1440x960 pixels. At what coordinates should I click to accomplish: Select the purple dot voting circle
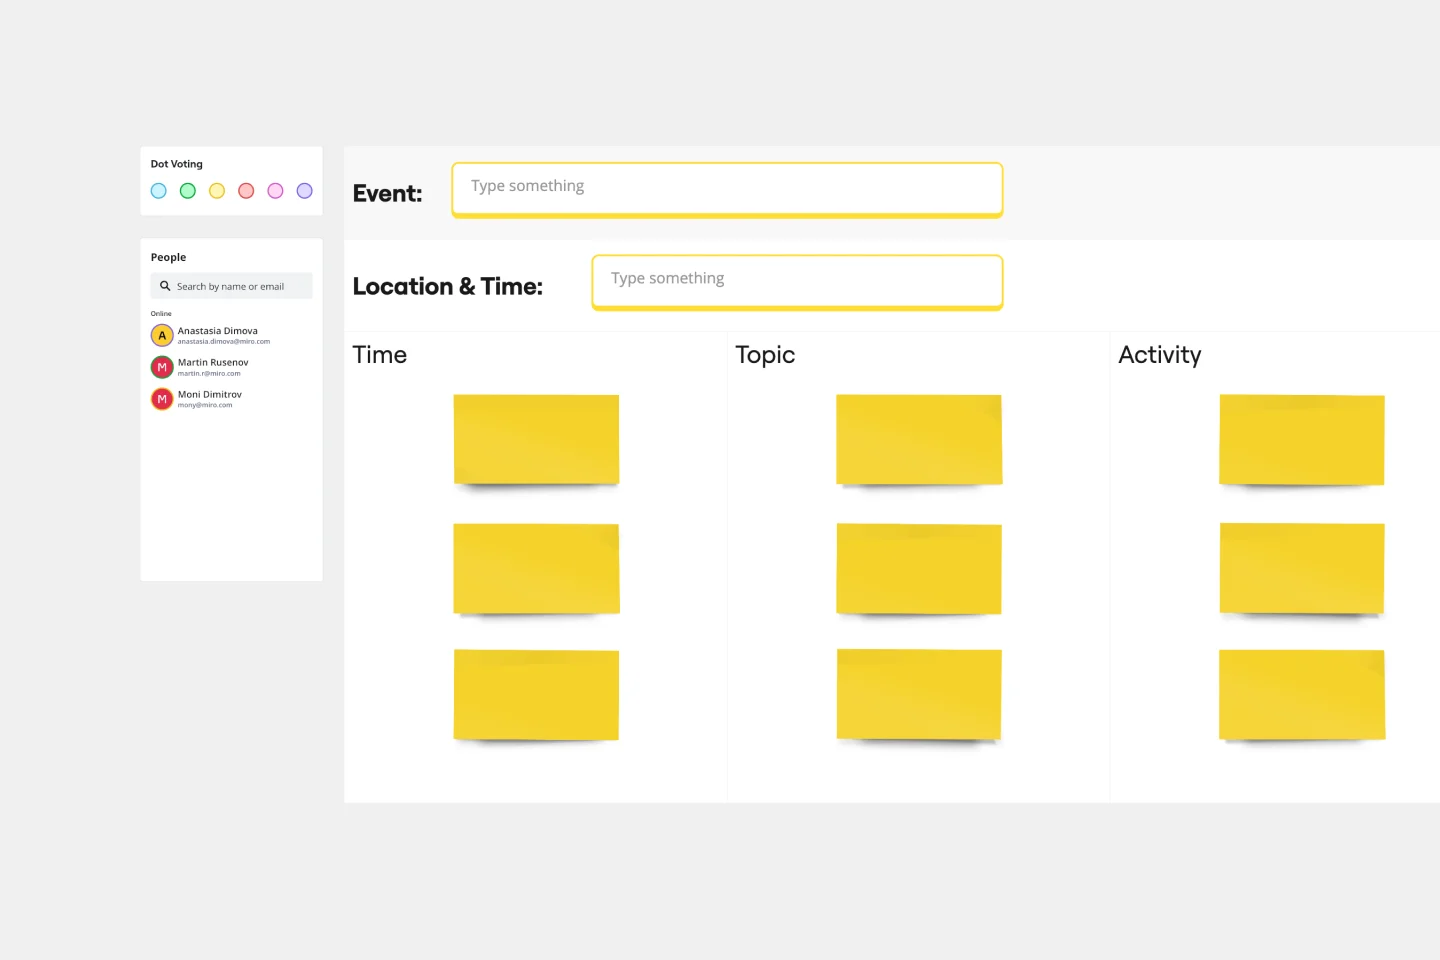click(x=304, y=190)
